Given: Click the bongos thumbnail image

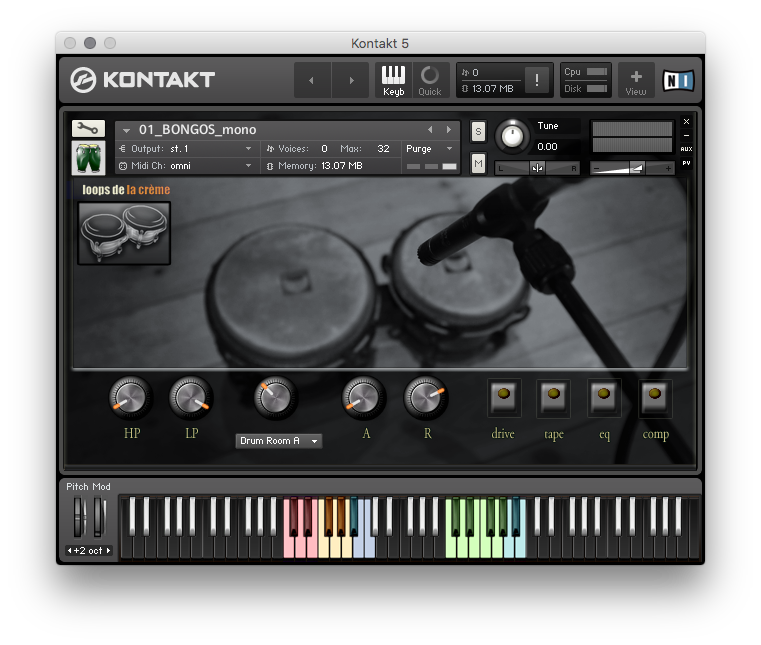Looking at the screenshot, I should (124, 233).
